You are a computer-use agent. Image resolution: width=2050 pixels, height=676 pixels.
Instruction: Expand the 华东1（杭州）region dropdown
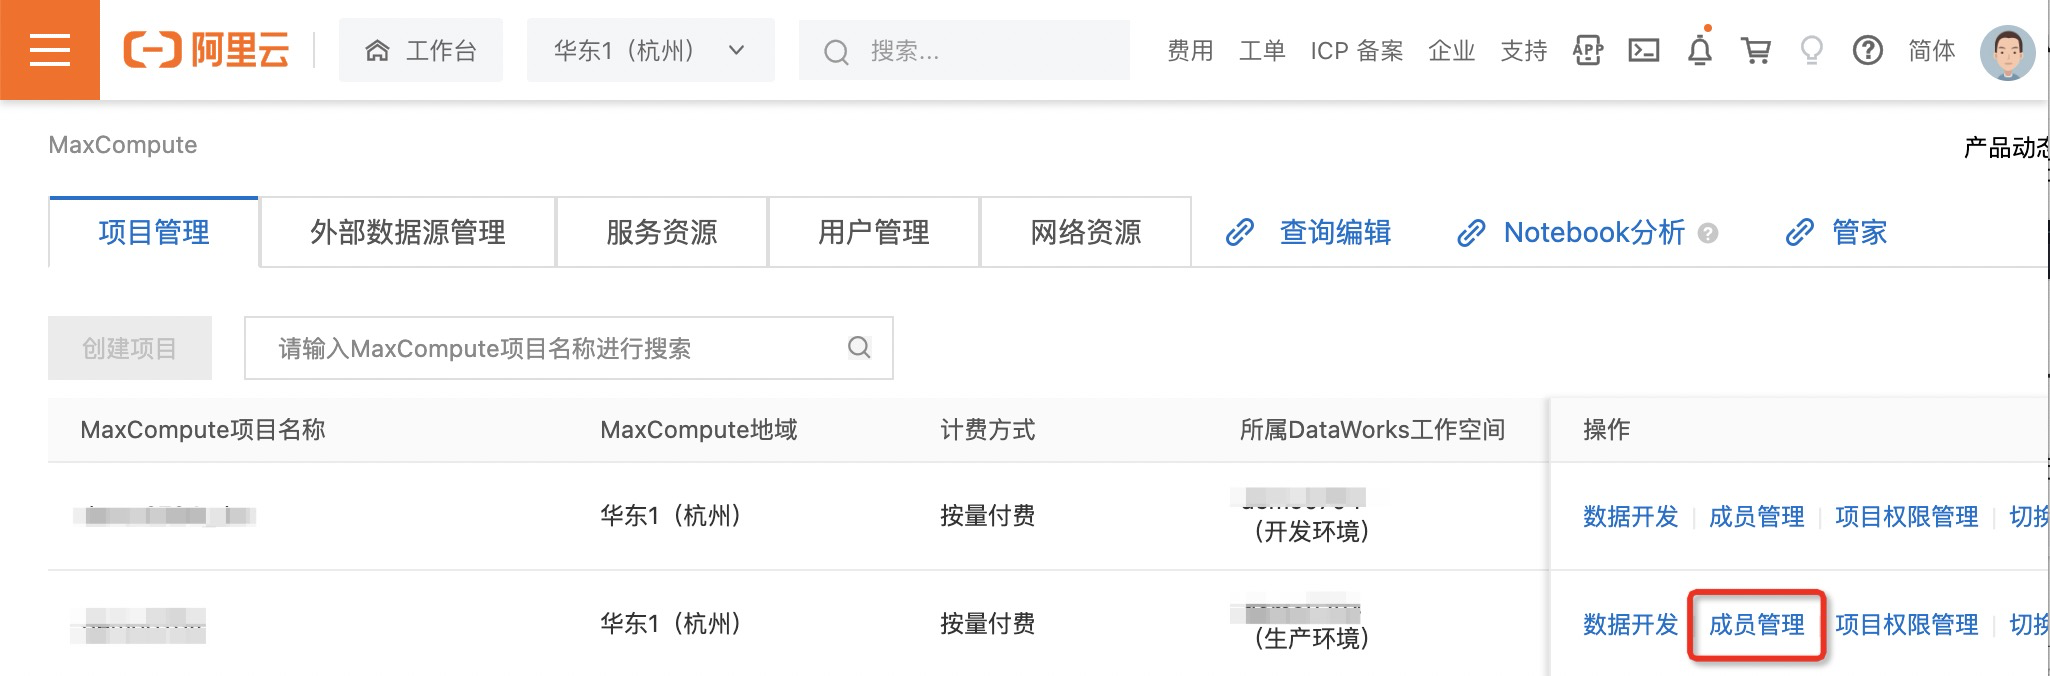[651, 50]
